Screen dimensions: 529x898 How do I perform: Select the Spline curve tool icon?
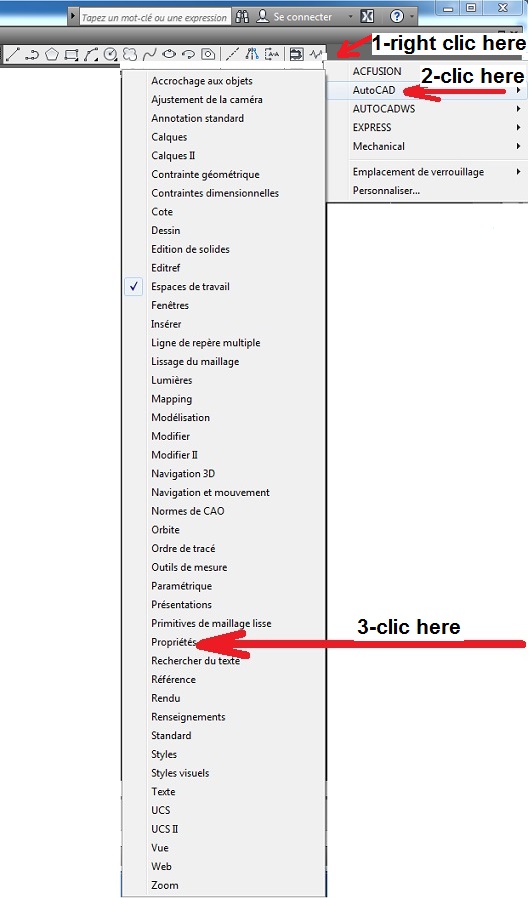pyautogui.click(x=149, y=54)
